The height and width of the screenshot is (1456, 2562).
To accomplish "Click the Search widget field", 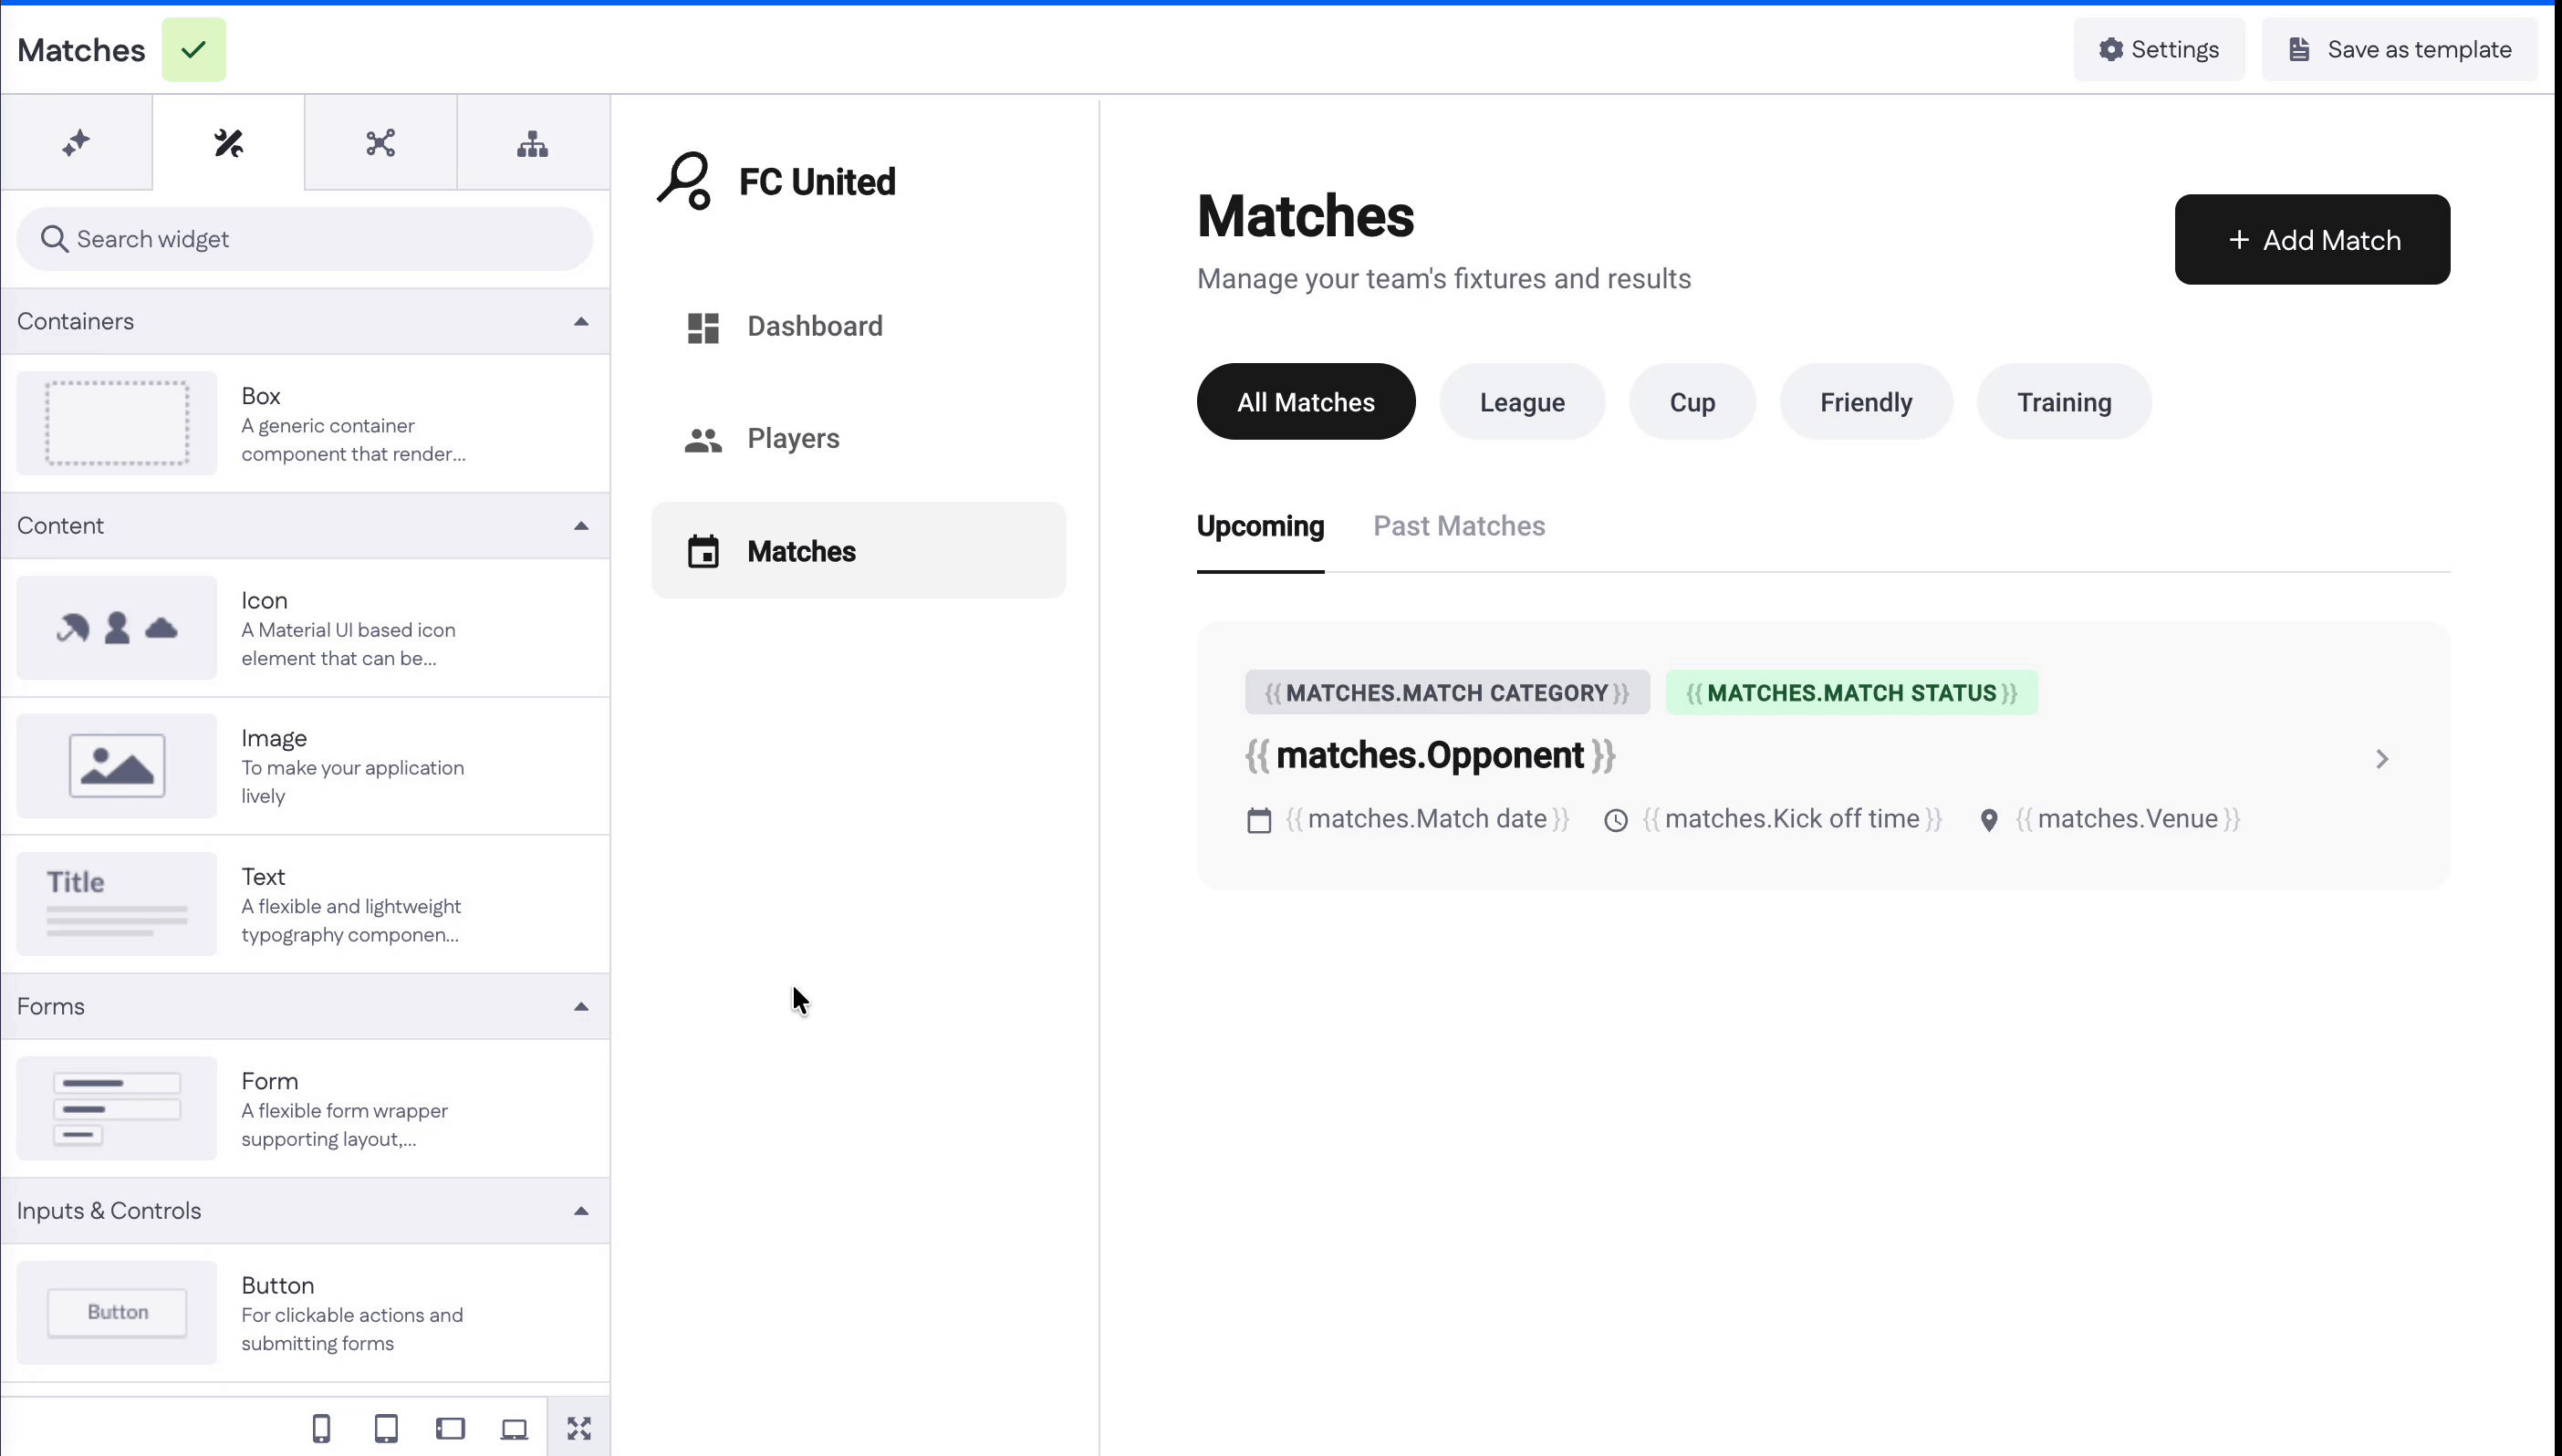I will pyautogui.click(x=304, y=239).
